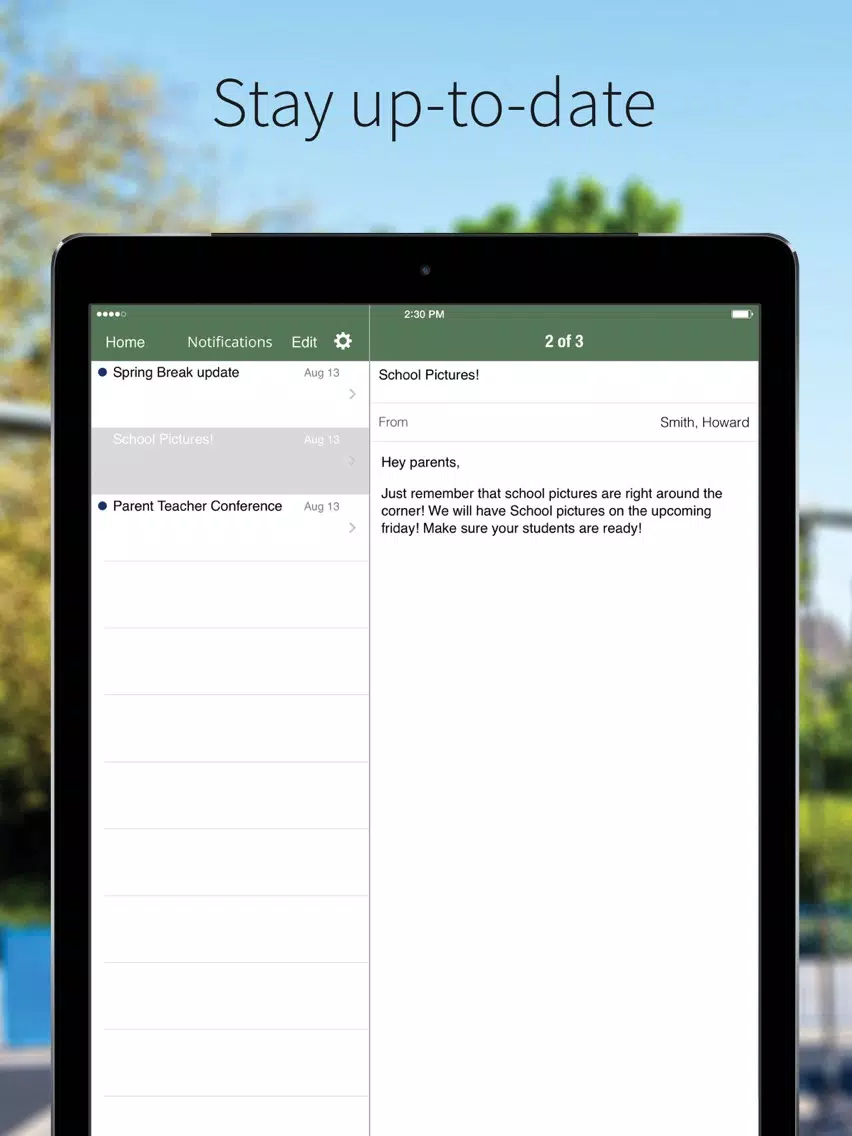This screenshot has height=1136, width=852.
Task: Click the message body paragraph
Action: tap(551, 511)
